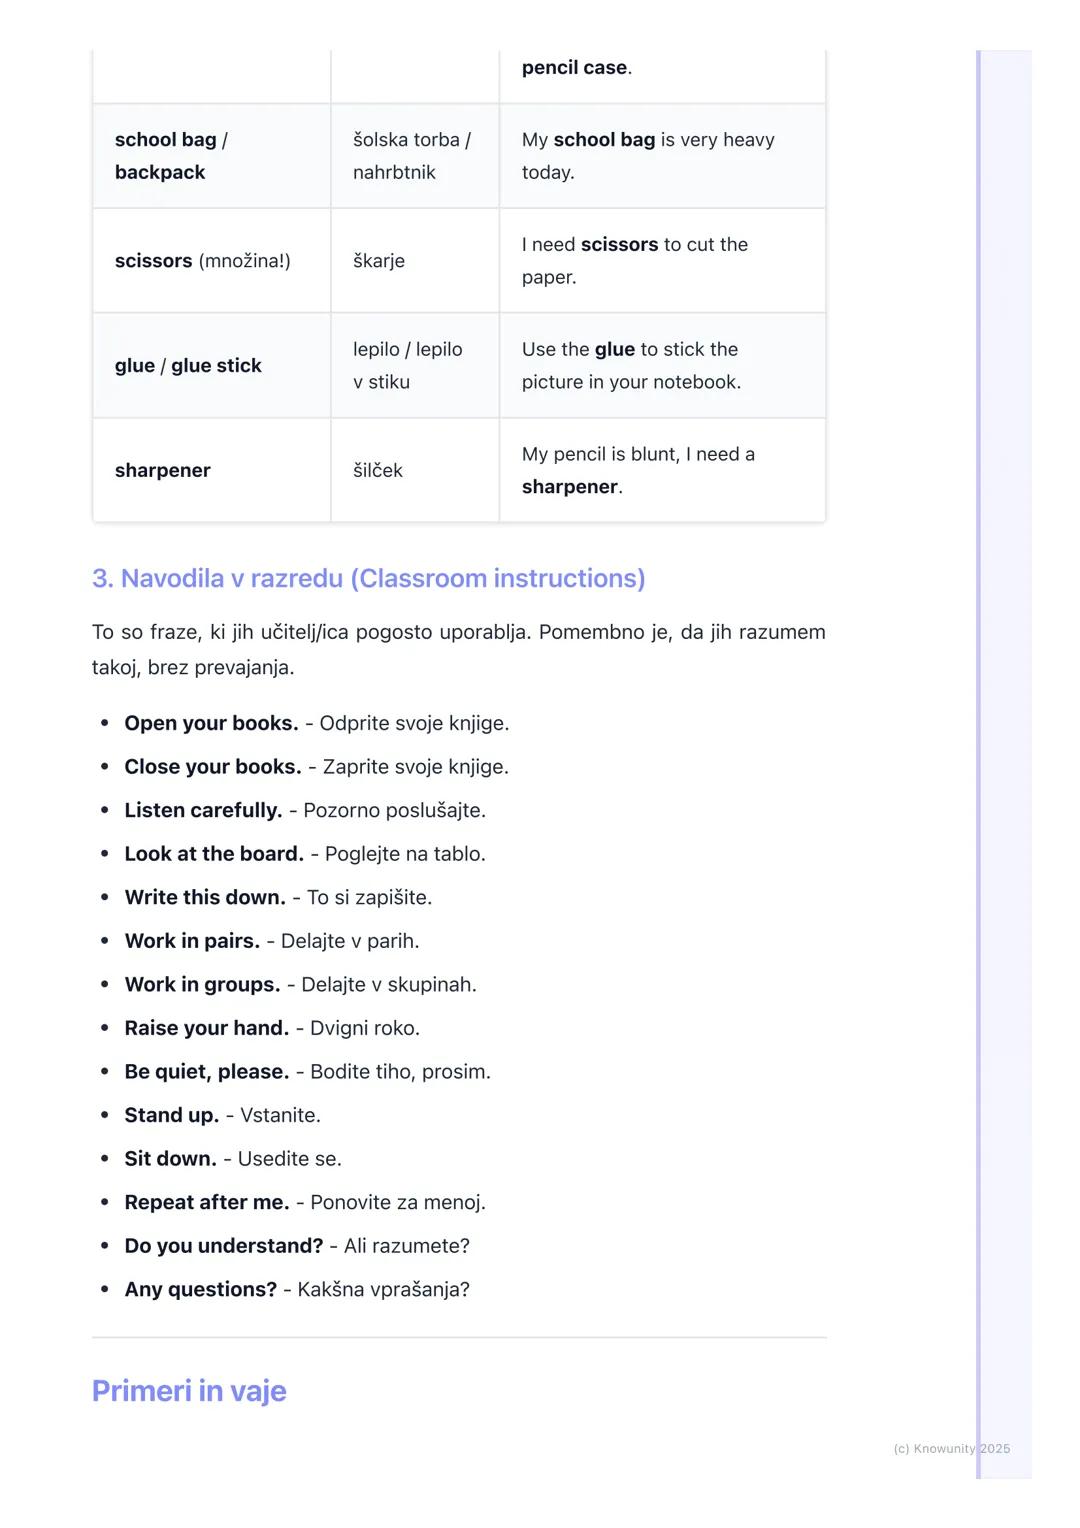
Task: Click the "(c) Knowunity 2025" footer text
Action: tap(951, 1448)
